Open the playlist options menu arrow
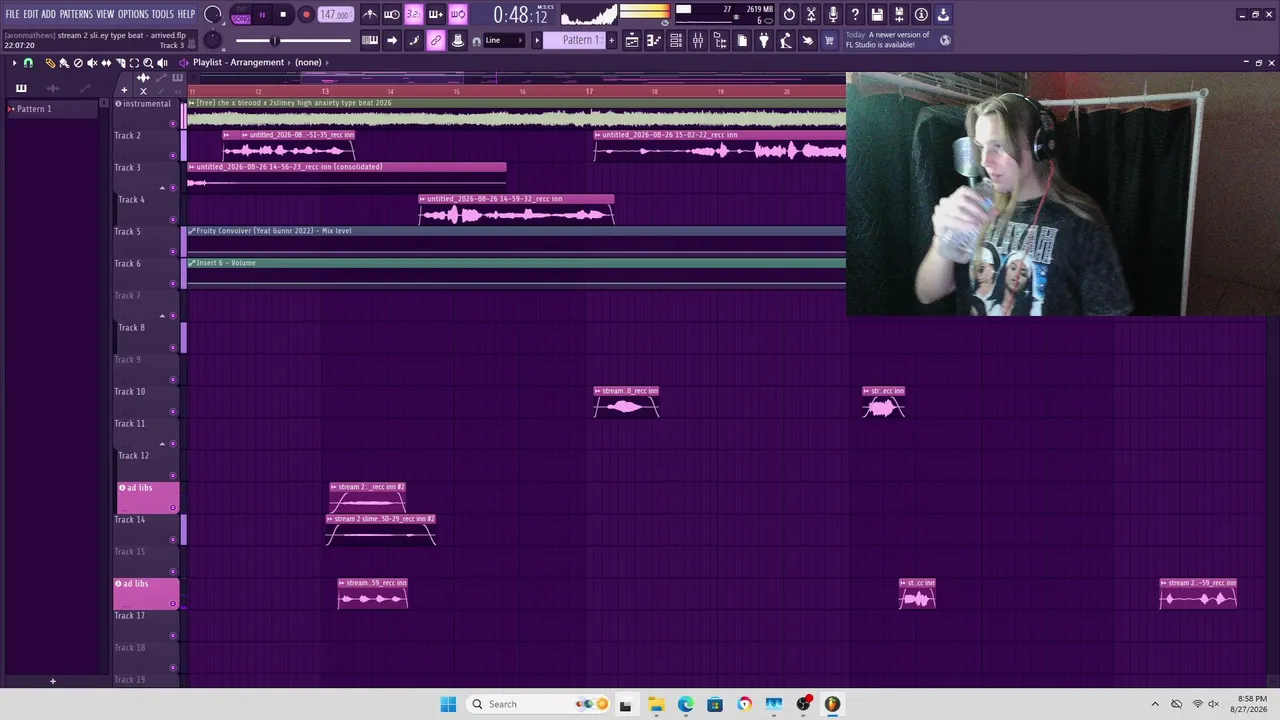This screenshot has height=720, width=1280. point(14,63)
